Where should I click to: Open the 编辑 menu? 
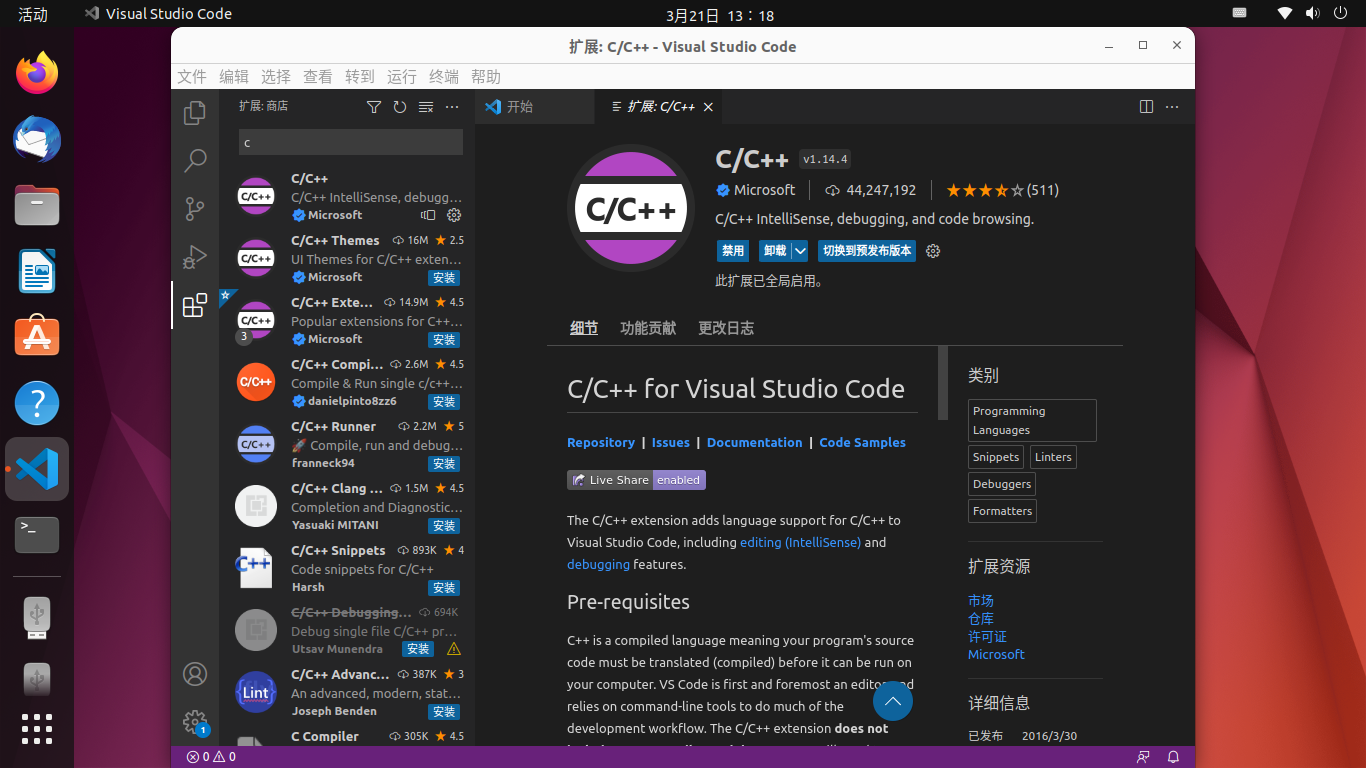tap(234, 77)
